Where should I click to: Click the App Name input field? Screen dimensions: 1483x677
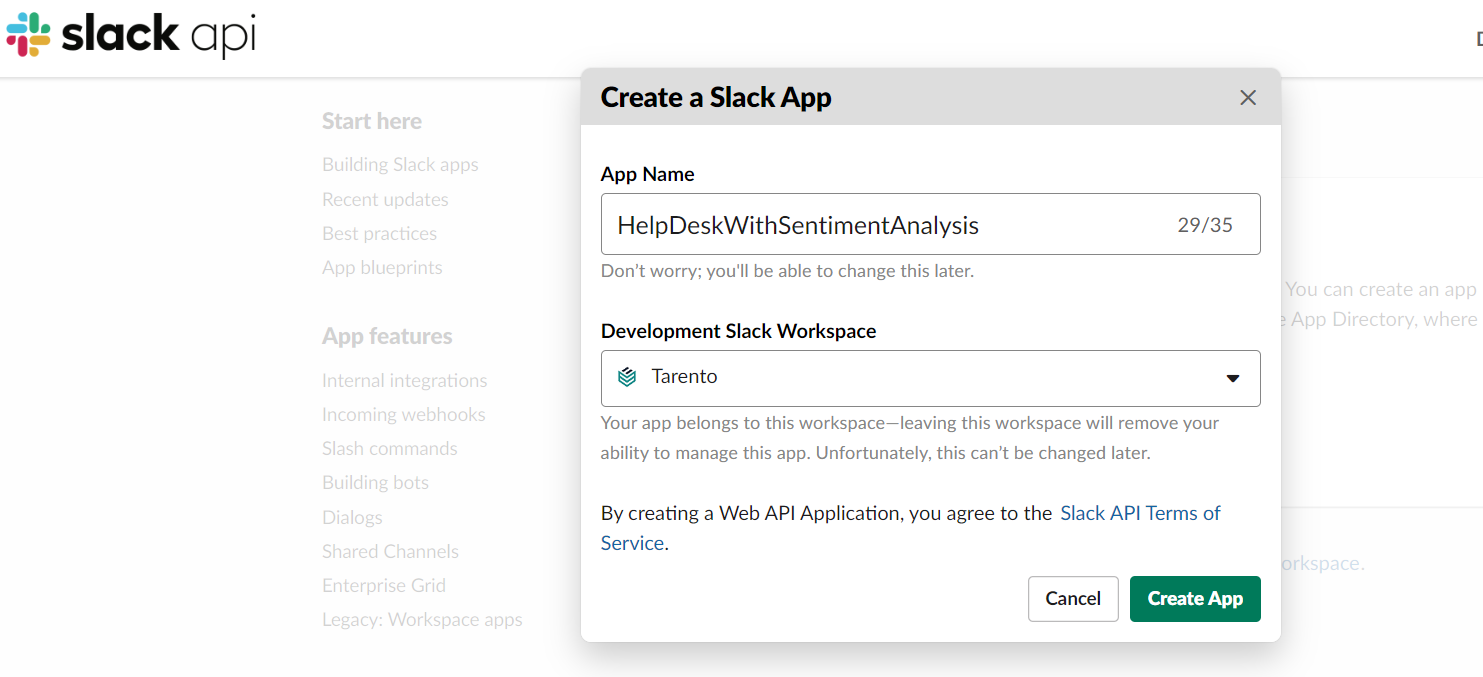890,225
